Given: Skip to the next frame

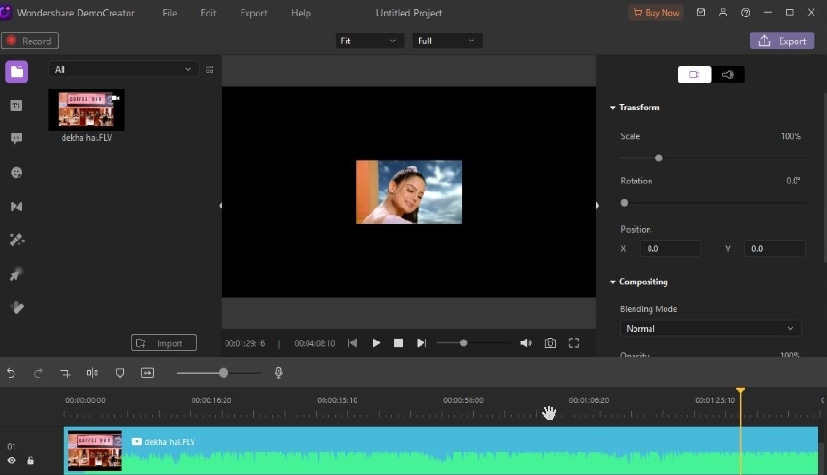Looking at the screenshot, I should [x=421, y=343].
